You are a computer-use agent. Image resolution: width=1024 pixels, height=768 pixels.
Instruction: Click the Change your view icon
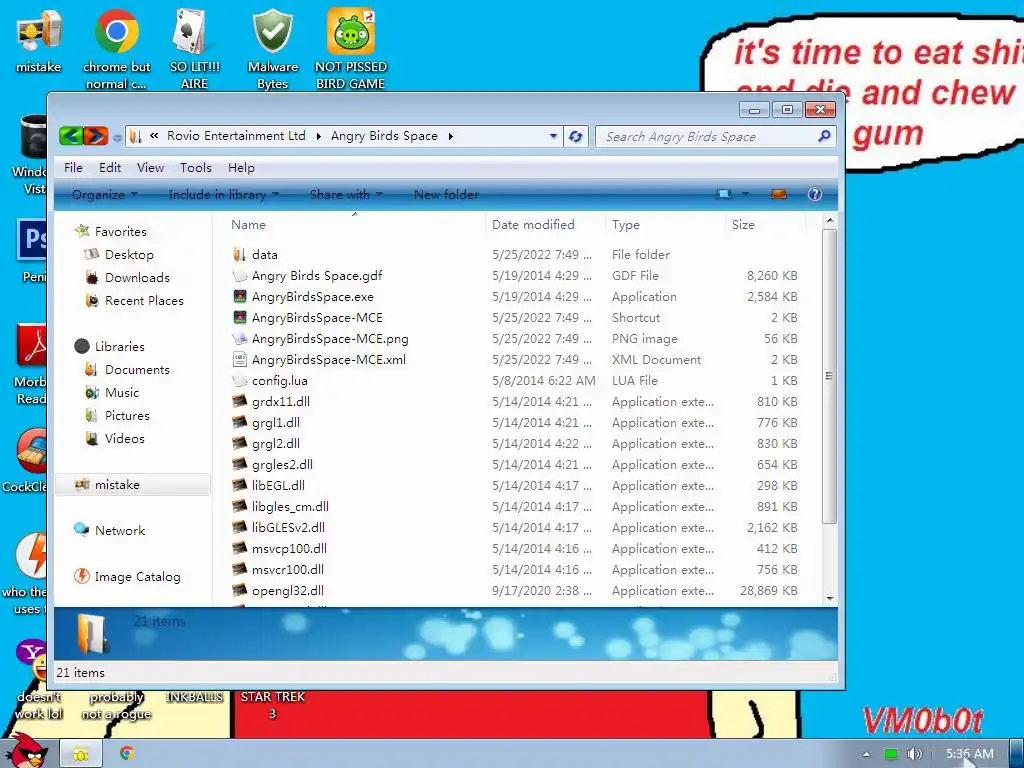click(724, 194)
